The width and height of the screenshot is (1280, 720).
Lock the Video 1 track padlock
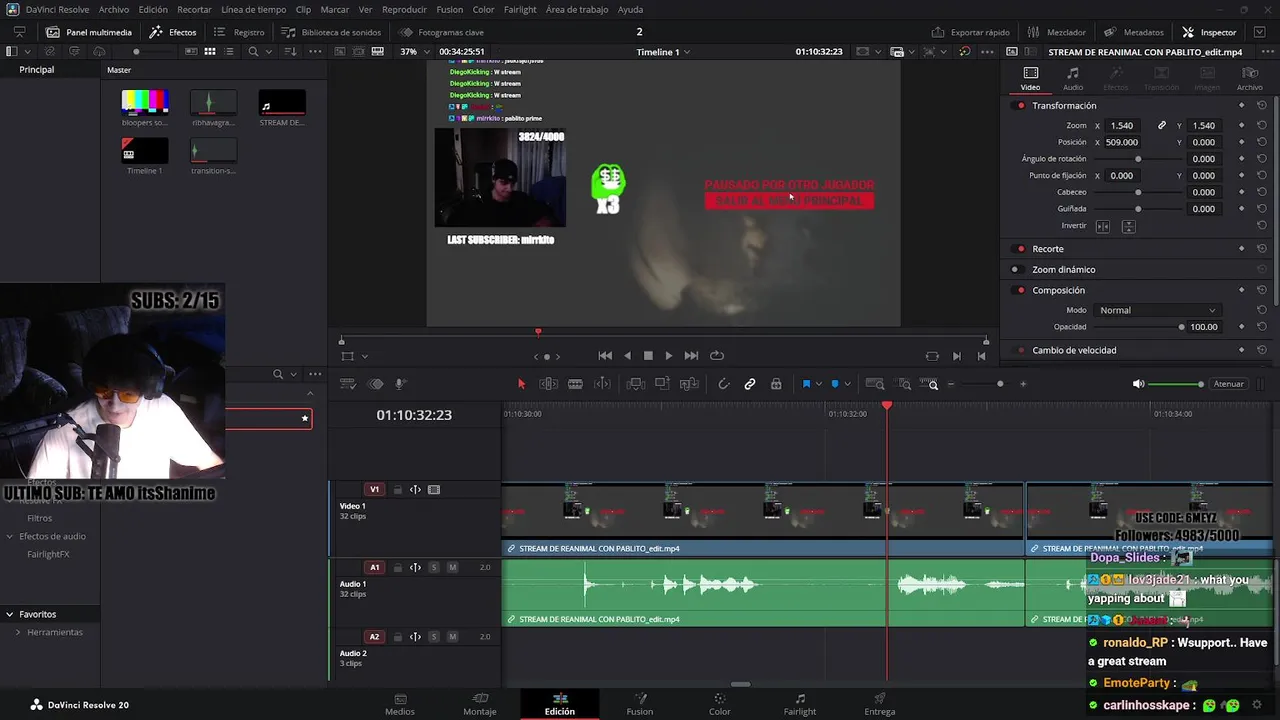(397, 490)
